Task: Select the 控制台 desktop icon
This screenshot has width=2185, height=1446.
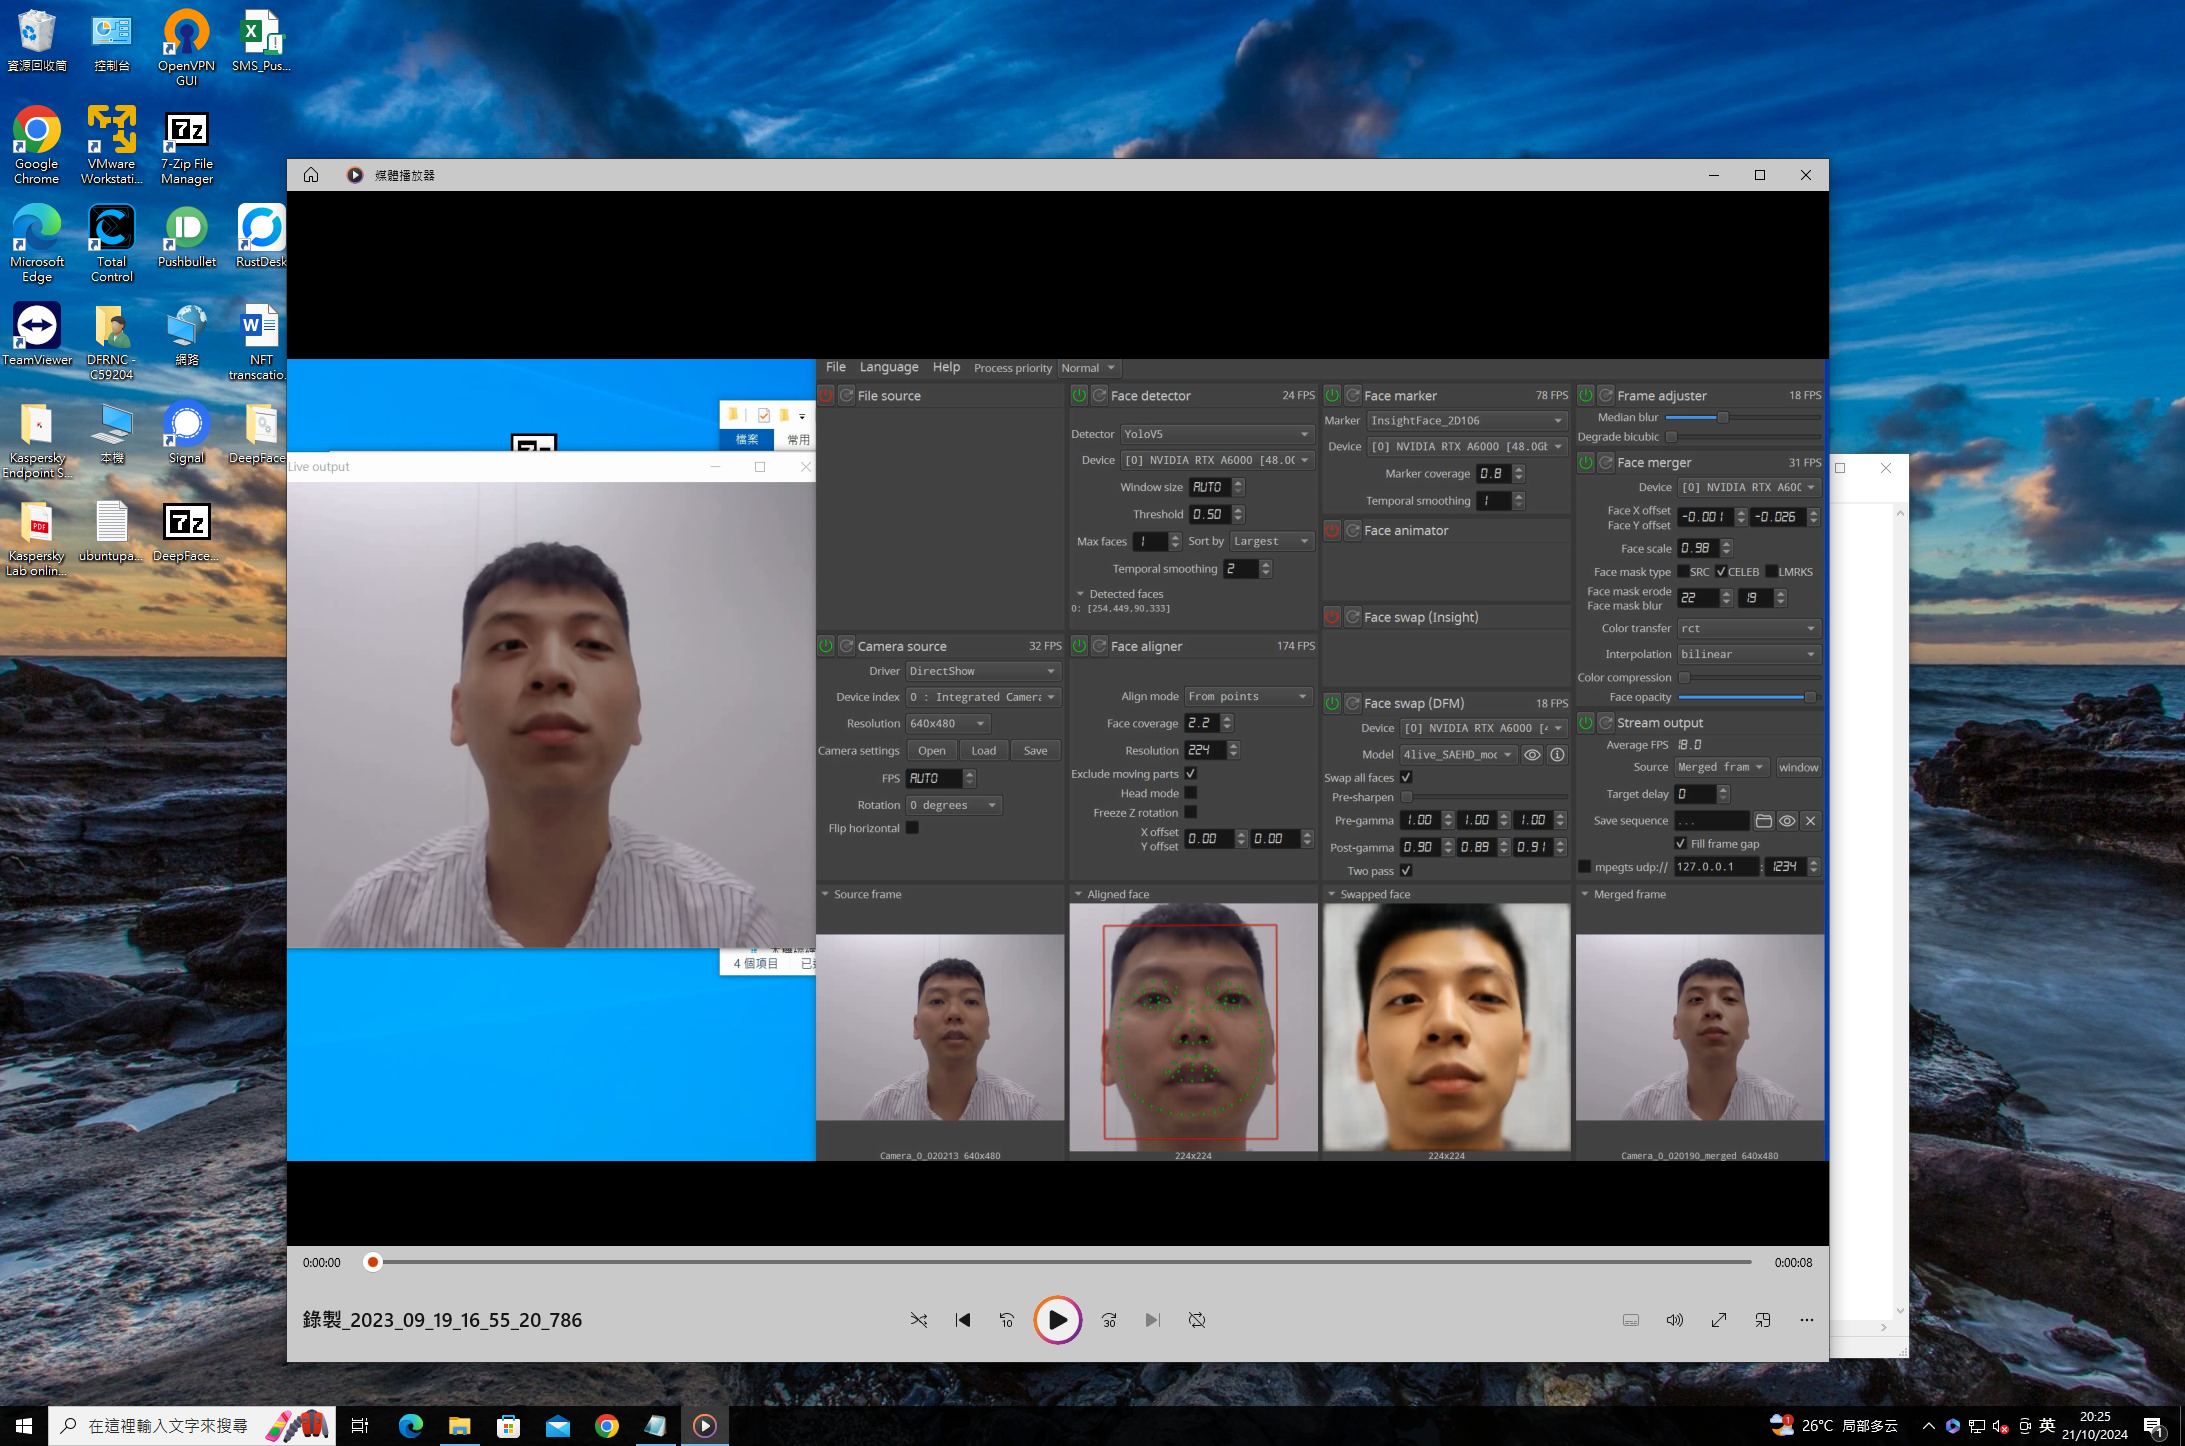Action: click(x=112, y=42)
